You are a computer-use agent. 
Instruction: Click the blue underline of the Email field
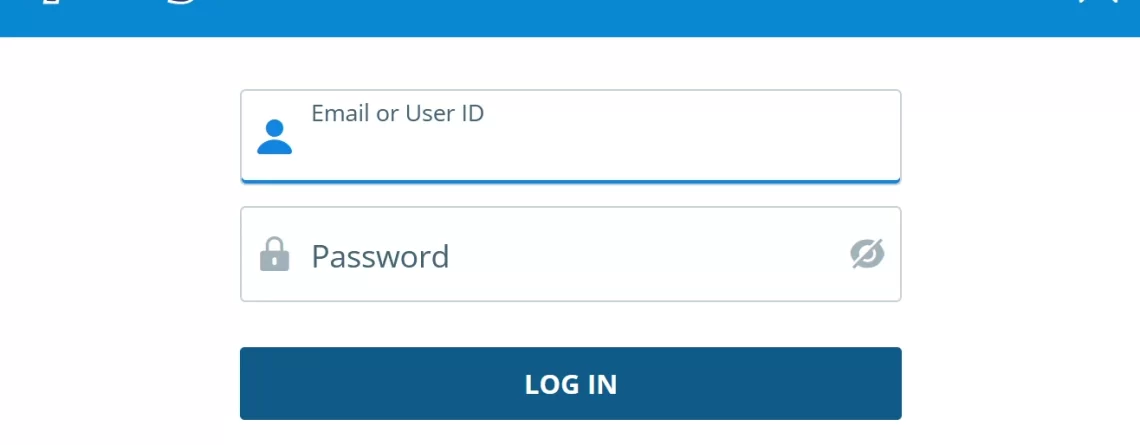(570, 181)
